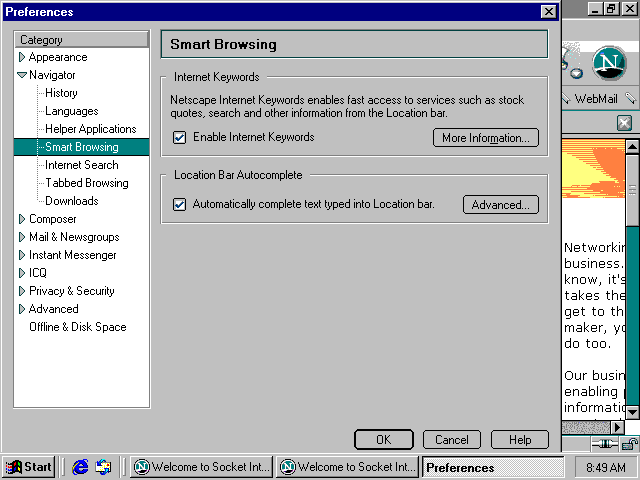Click the browser vertical scrollbar thumb
Image resolution: width=640 pixels, height=480 pixels.
tap(632, 189)
